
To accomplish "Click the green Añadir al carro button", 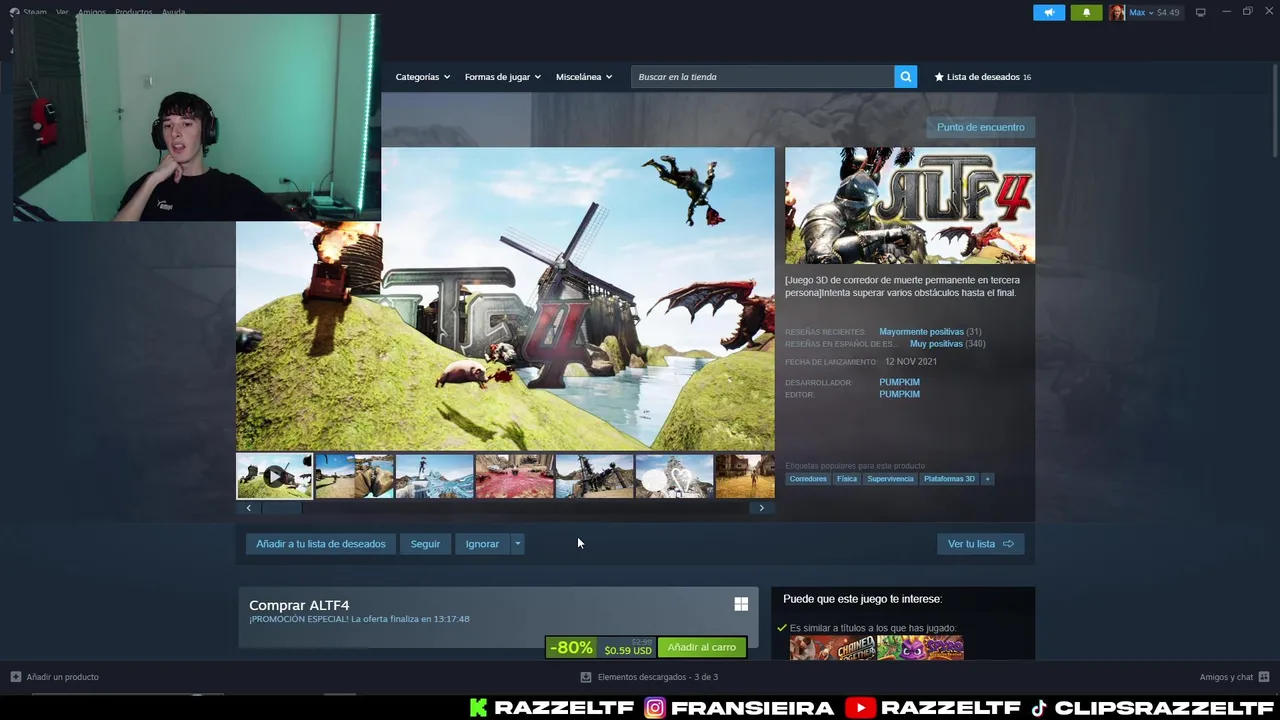I will coord(701,647).
